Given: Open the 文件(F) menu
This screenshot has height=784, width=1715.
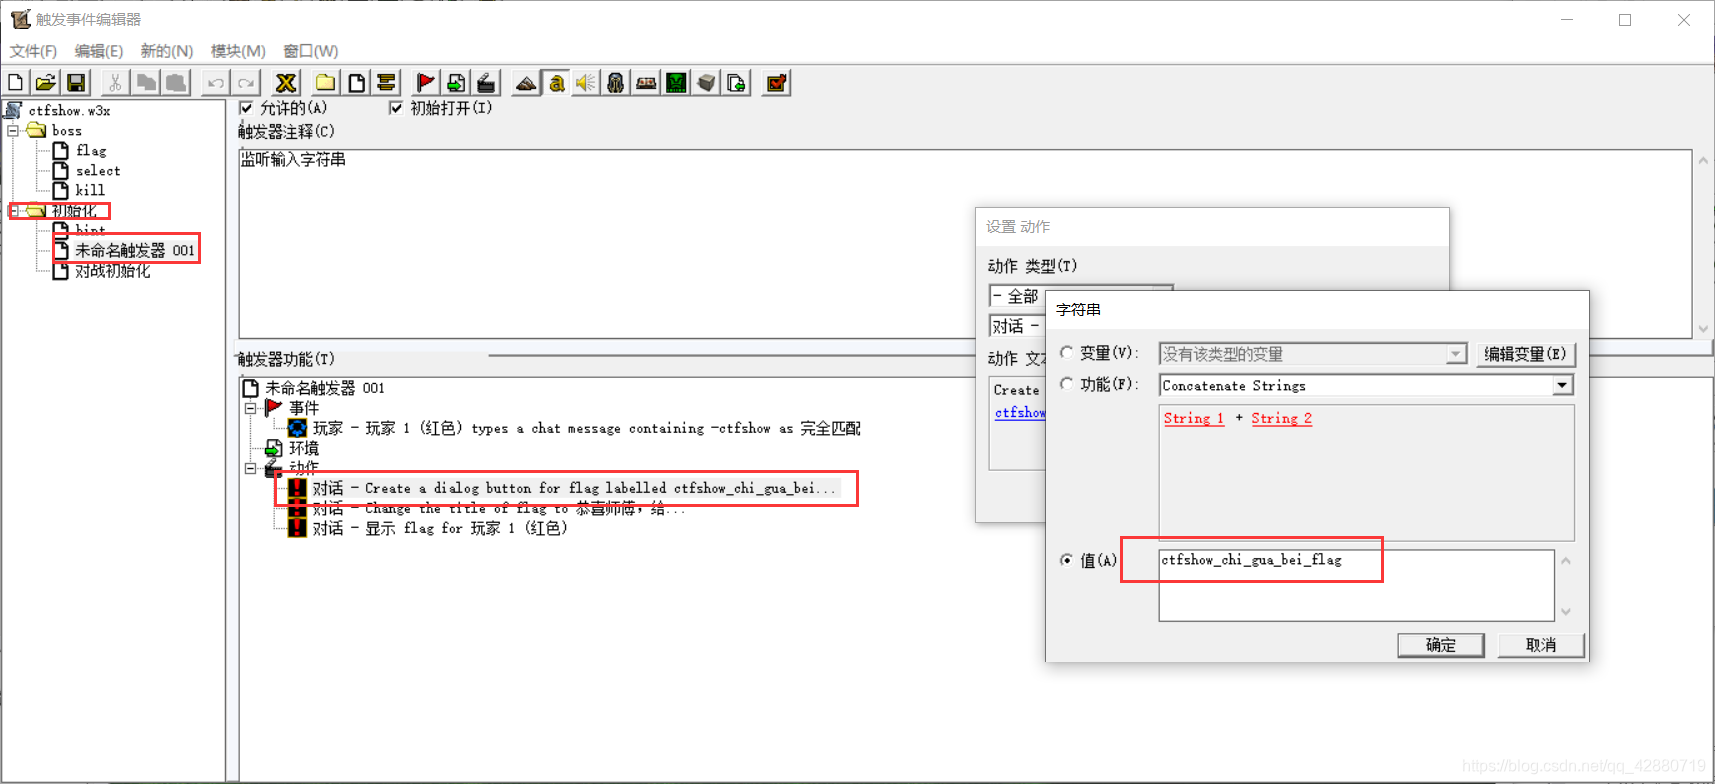Looking at the screenshot, I should click(x=33, y=51).
